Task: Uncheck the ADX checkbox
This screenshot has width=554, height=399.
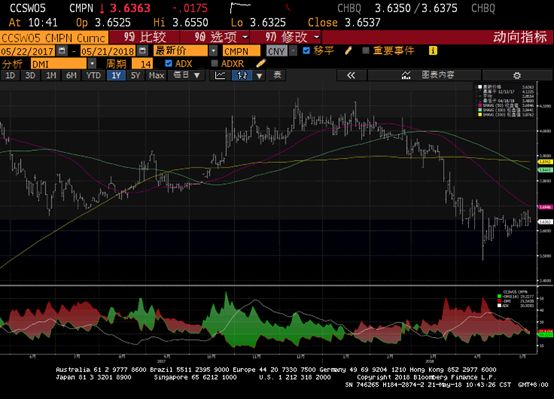Action: [169, 63]
